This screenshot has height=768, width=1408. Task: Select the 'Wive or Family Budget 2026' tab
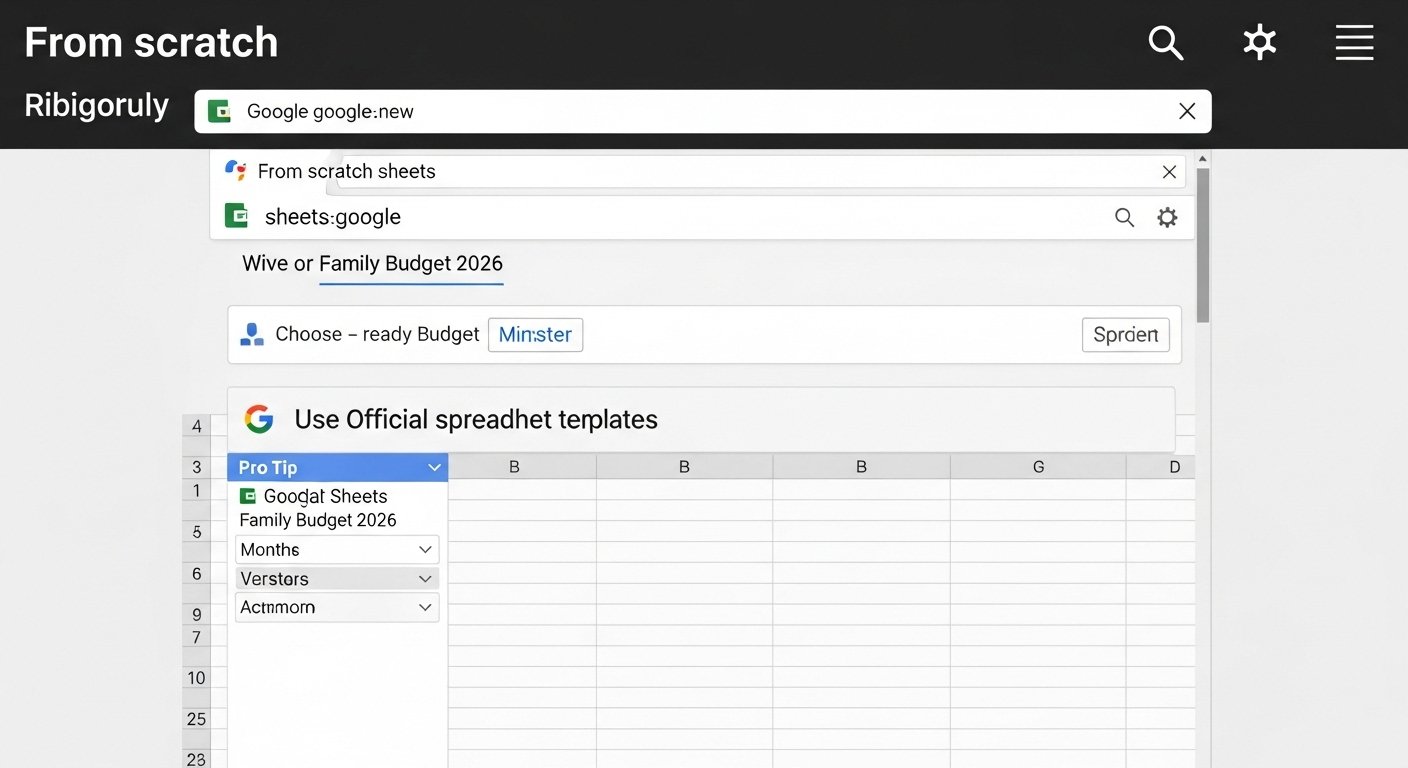point(372,264)
